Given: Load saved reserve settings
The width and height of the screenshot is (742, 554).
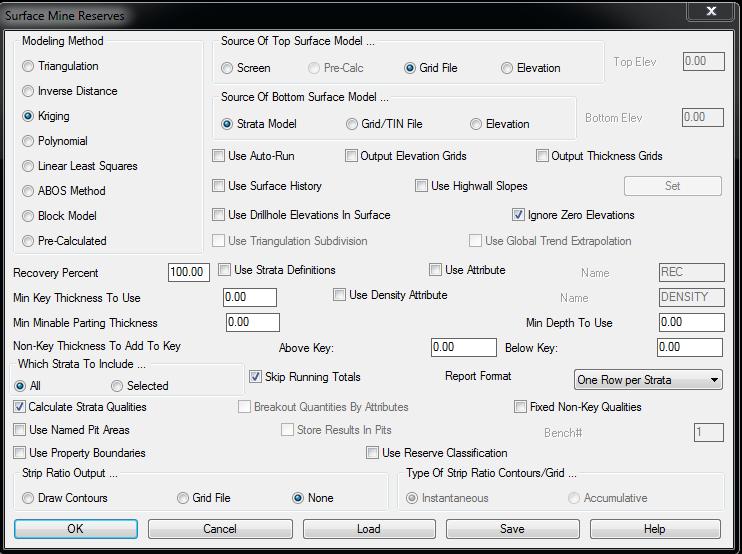Looking at the screenshot, I should [x=369, y=529].
